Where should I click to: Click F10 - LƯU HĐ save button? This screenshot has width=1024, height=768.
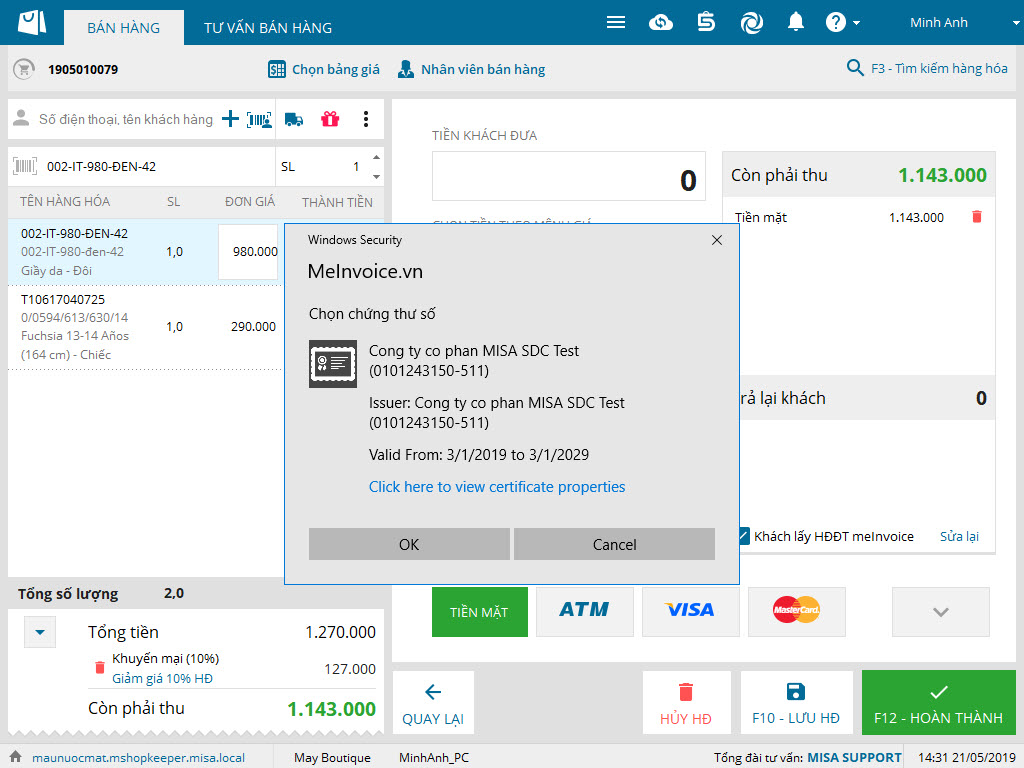[x=796, y=703]
